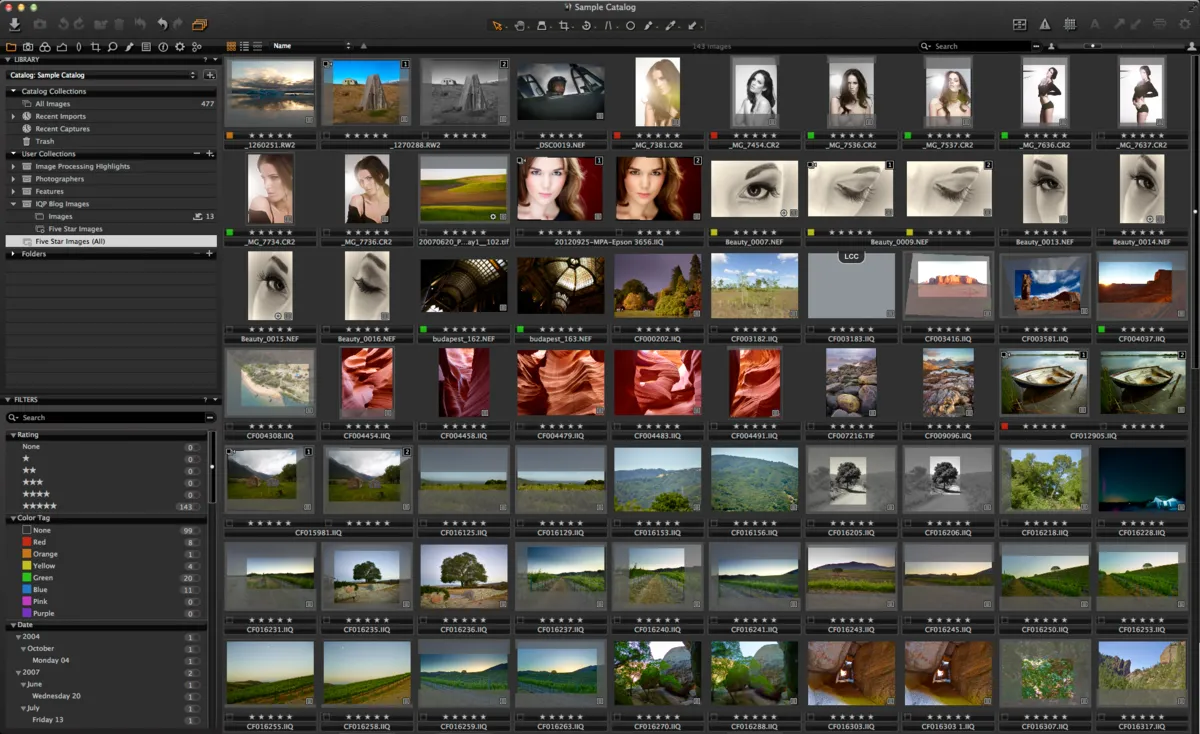Click the plus button to add a user collection
The image size is (1200, 734).
pyautogui.click(x=209, y=154)
